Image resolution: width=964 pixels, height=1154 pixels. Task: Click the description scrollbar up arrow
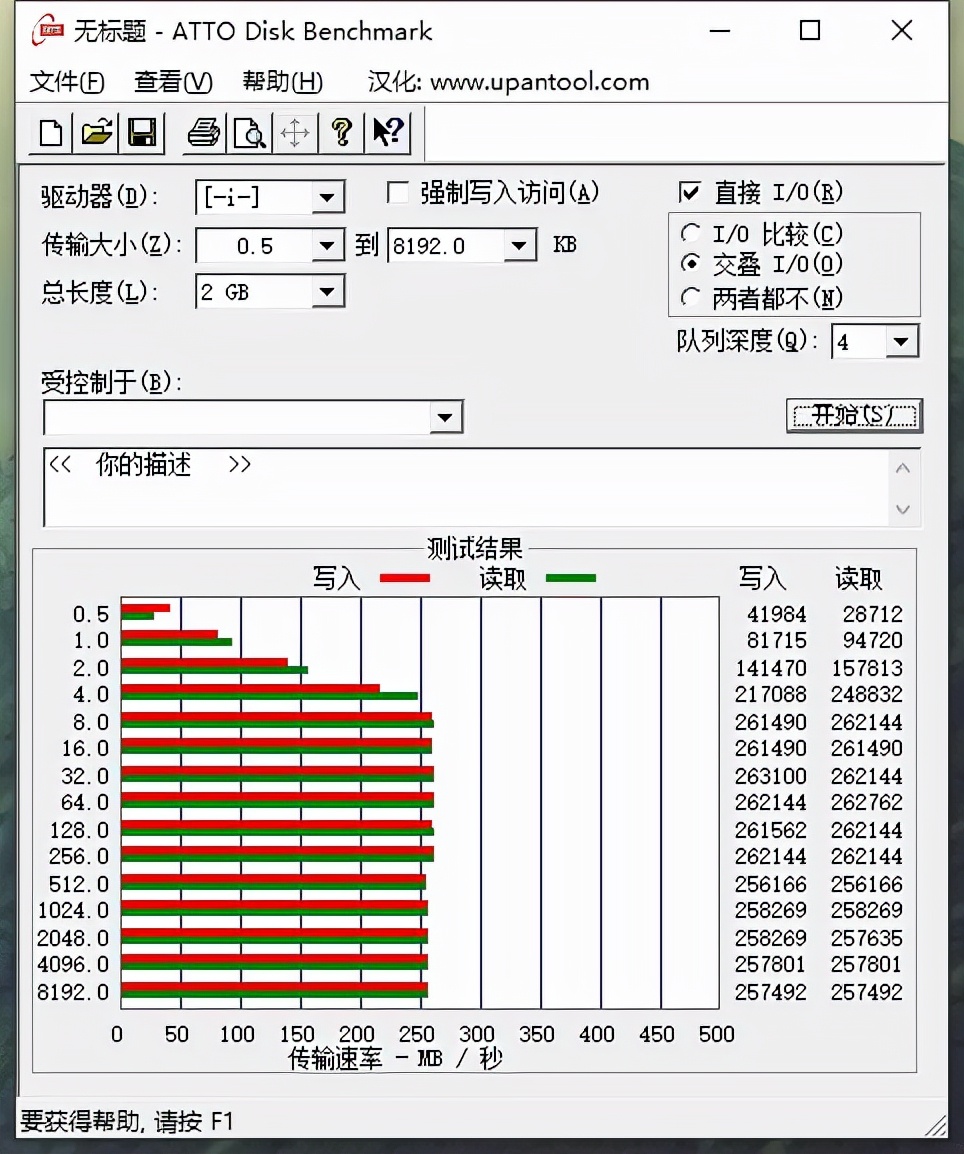tap(903, 466)
